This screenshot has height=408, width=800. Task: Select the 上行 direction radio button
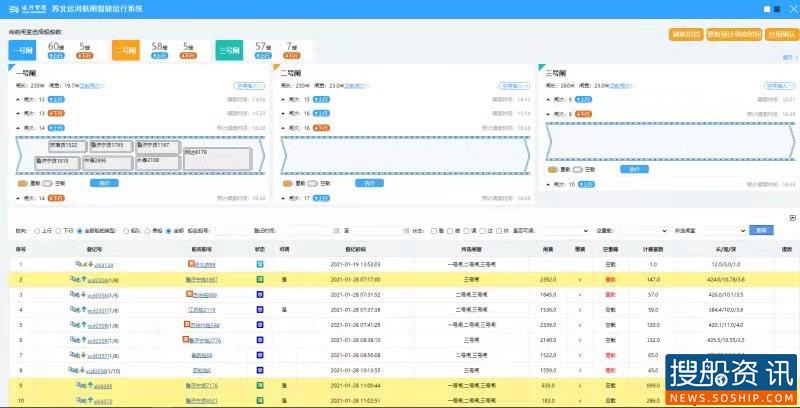click(37, 231)
